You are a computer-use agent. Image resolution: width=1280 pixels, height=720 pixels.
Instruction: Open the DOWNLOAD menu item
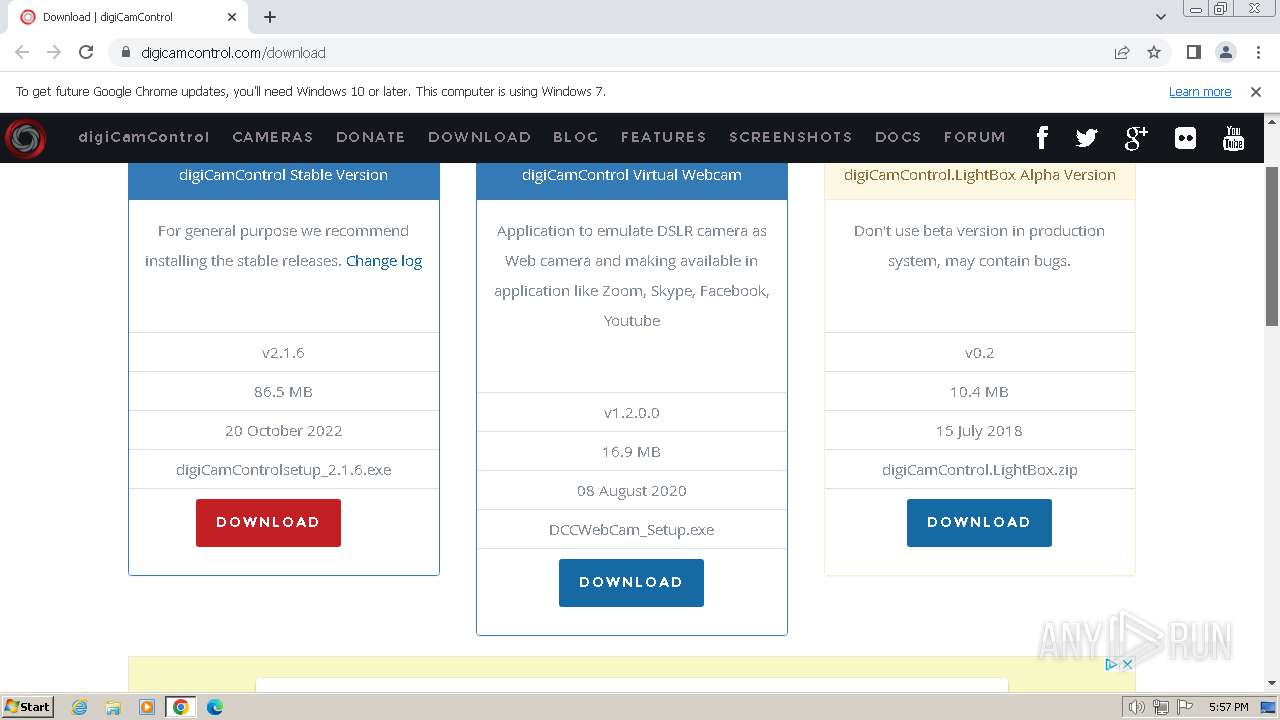pyautogui.click(x=479, y=137)
